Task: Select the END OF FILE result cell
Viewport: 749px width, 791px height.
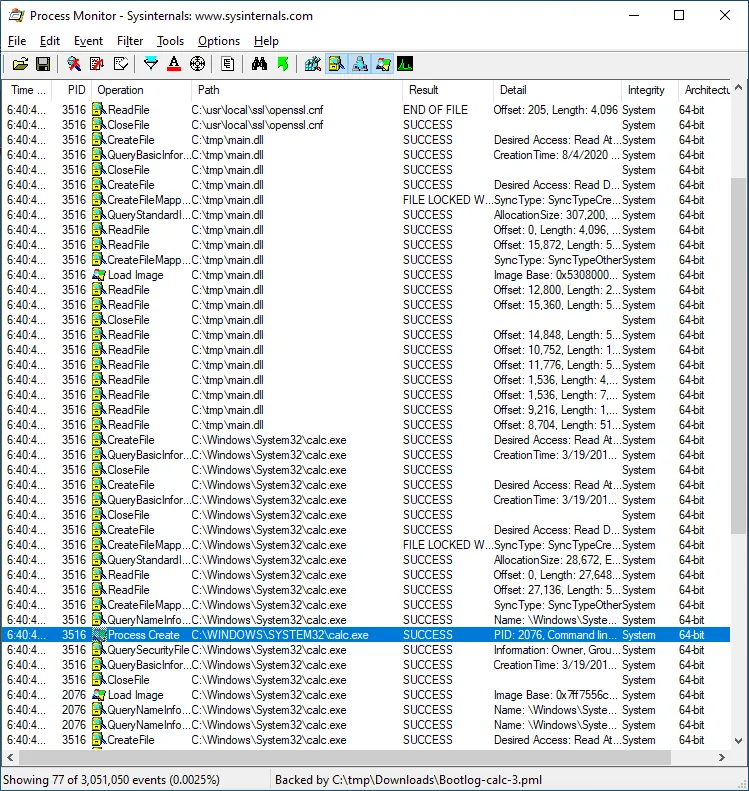Action: (436, 109)
